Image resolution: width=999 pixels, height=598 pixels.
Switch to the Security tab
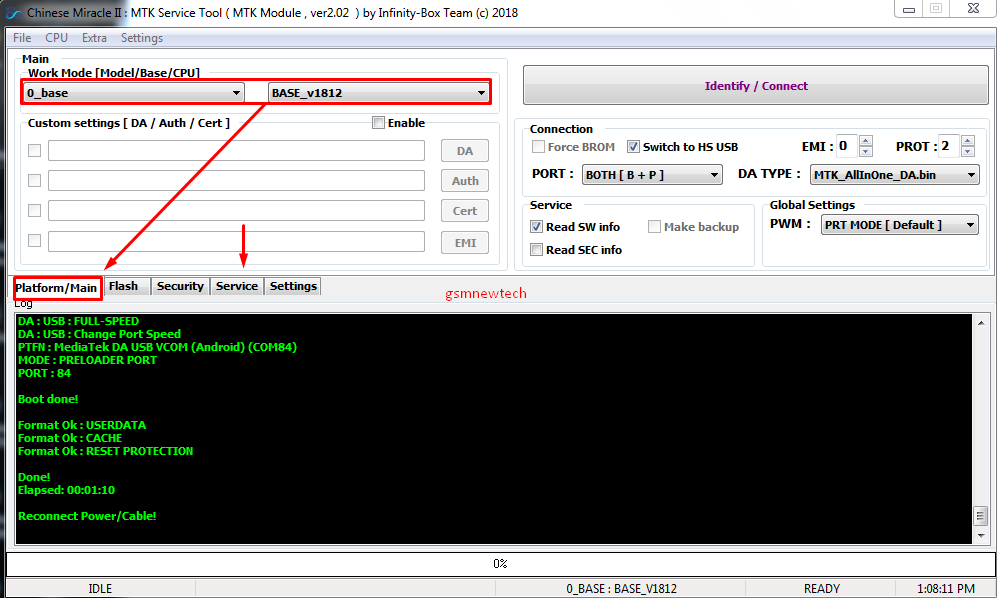tap(180, 287)
